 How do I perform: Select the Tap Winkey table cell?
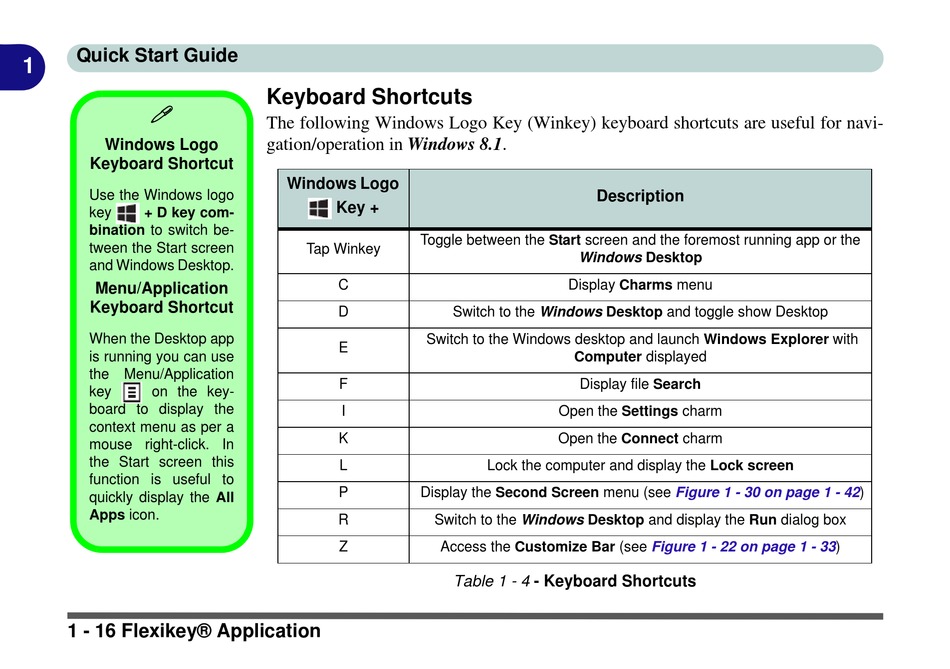[x=343, y=249]
